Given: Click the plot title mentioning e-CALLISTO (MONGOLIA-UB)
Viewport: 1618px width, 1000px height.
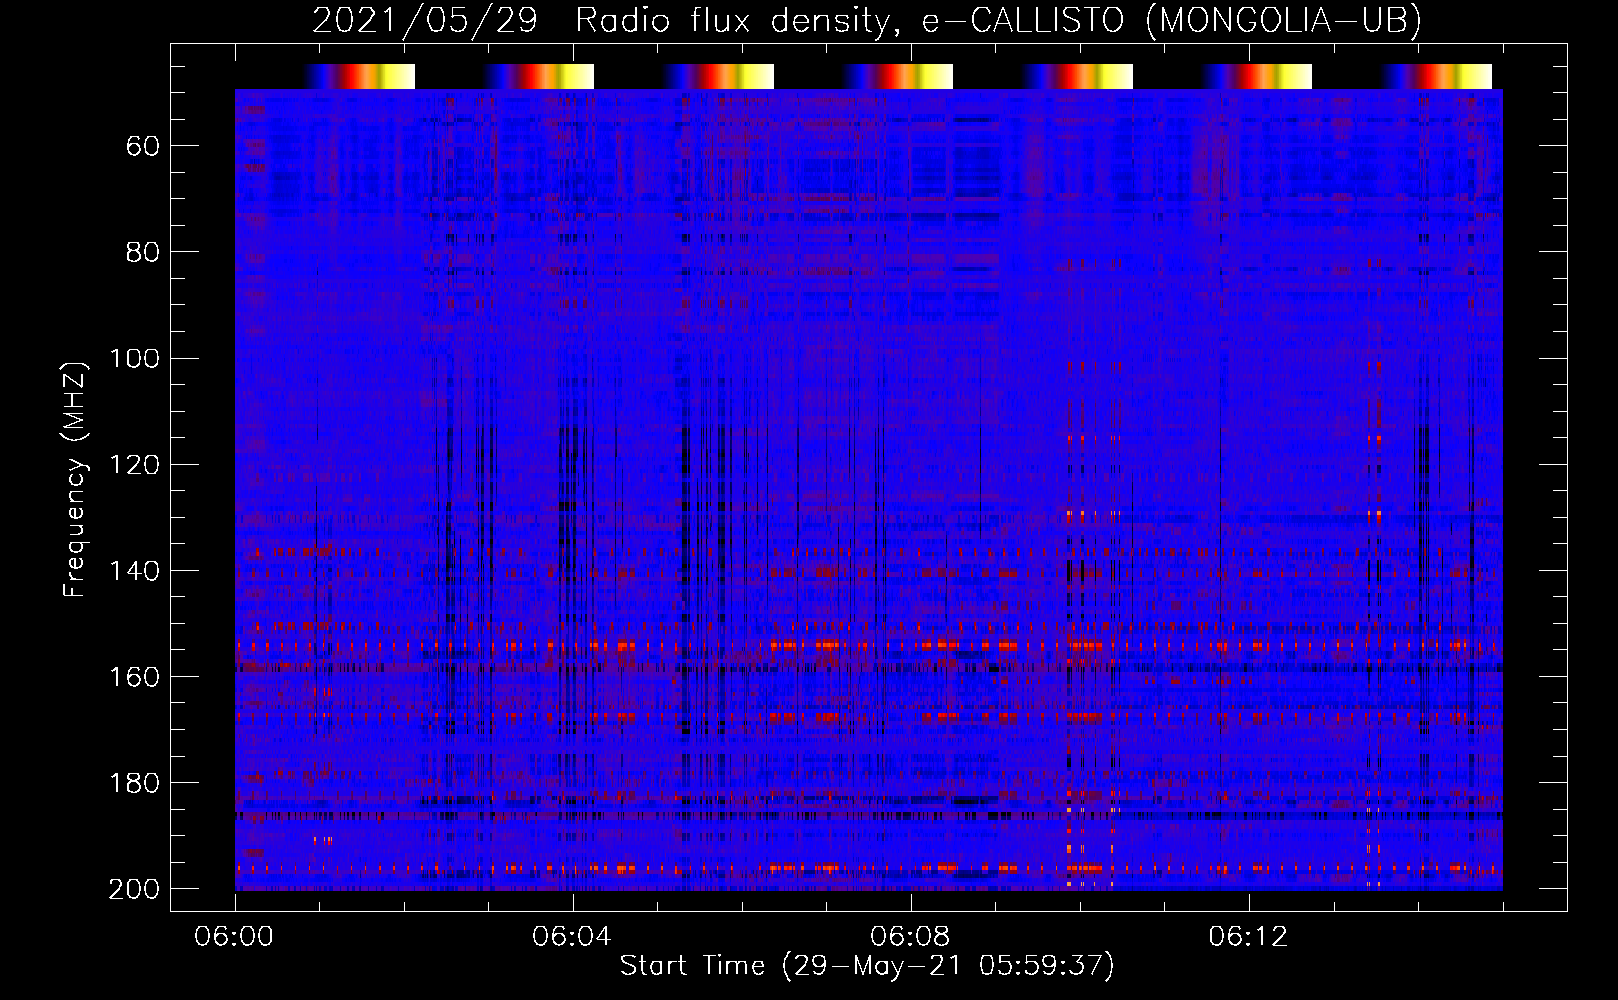Looking at the screenshot, I should pos(866,21).
